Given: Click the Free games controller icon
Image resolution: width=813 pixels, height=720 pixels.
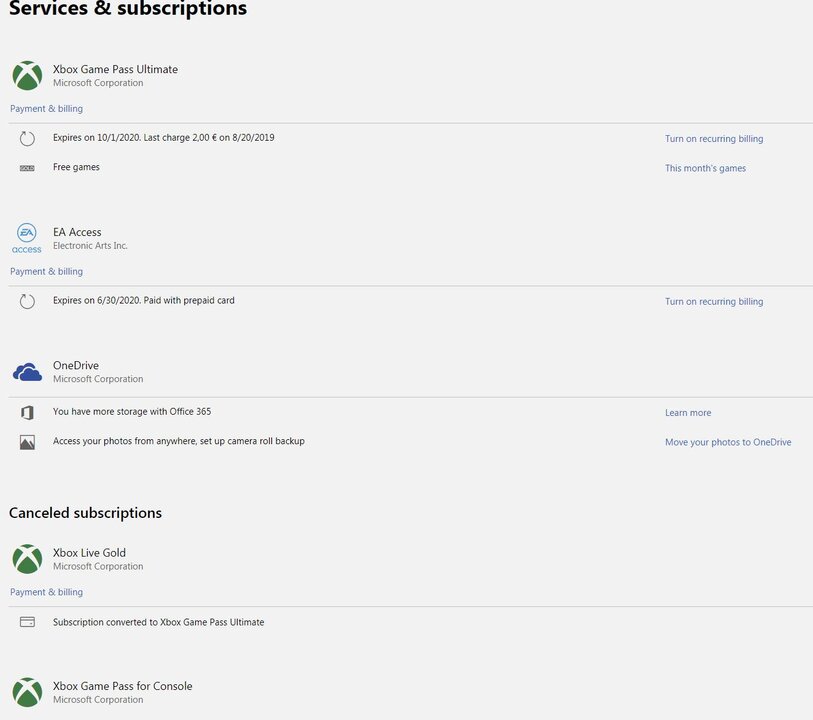Looking at the screenshot, I should coord(27,168).
